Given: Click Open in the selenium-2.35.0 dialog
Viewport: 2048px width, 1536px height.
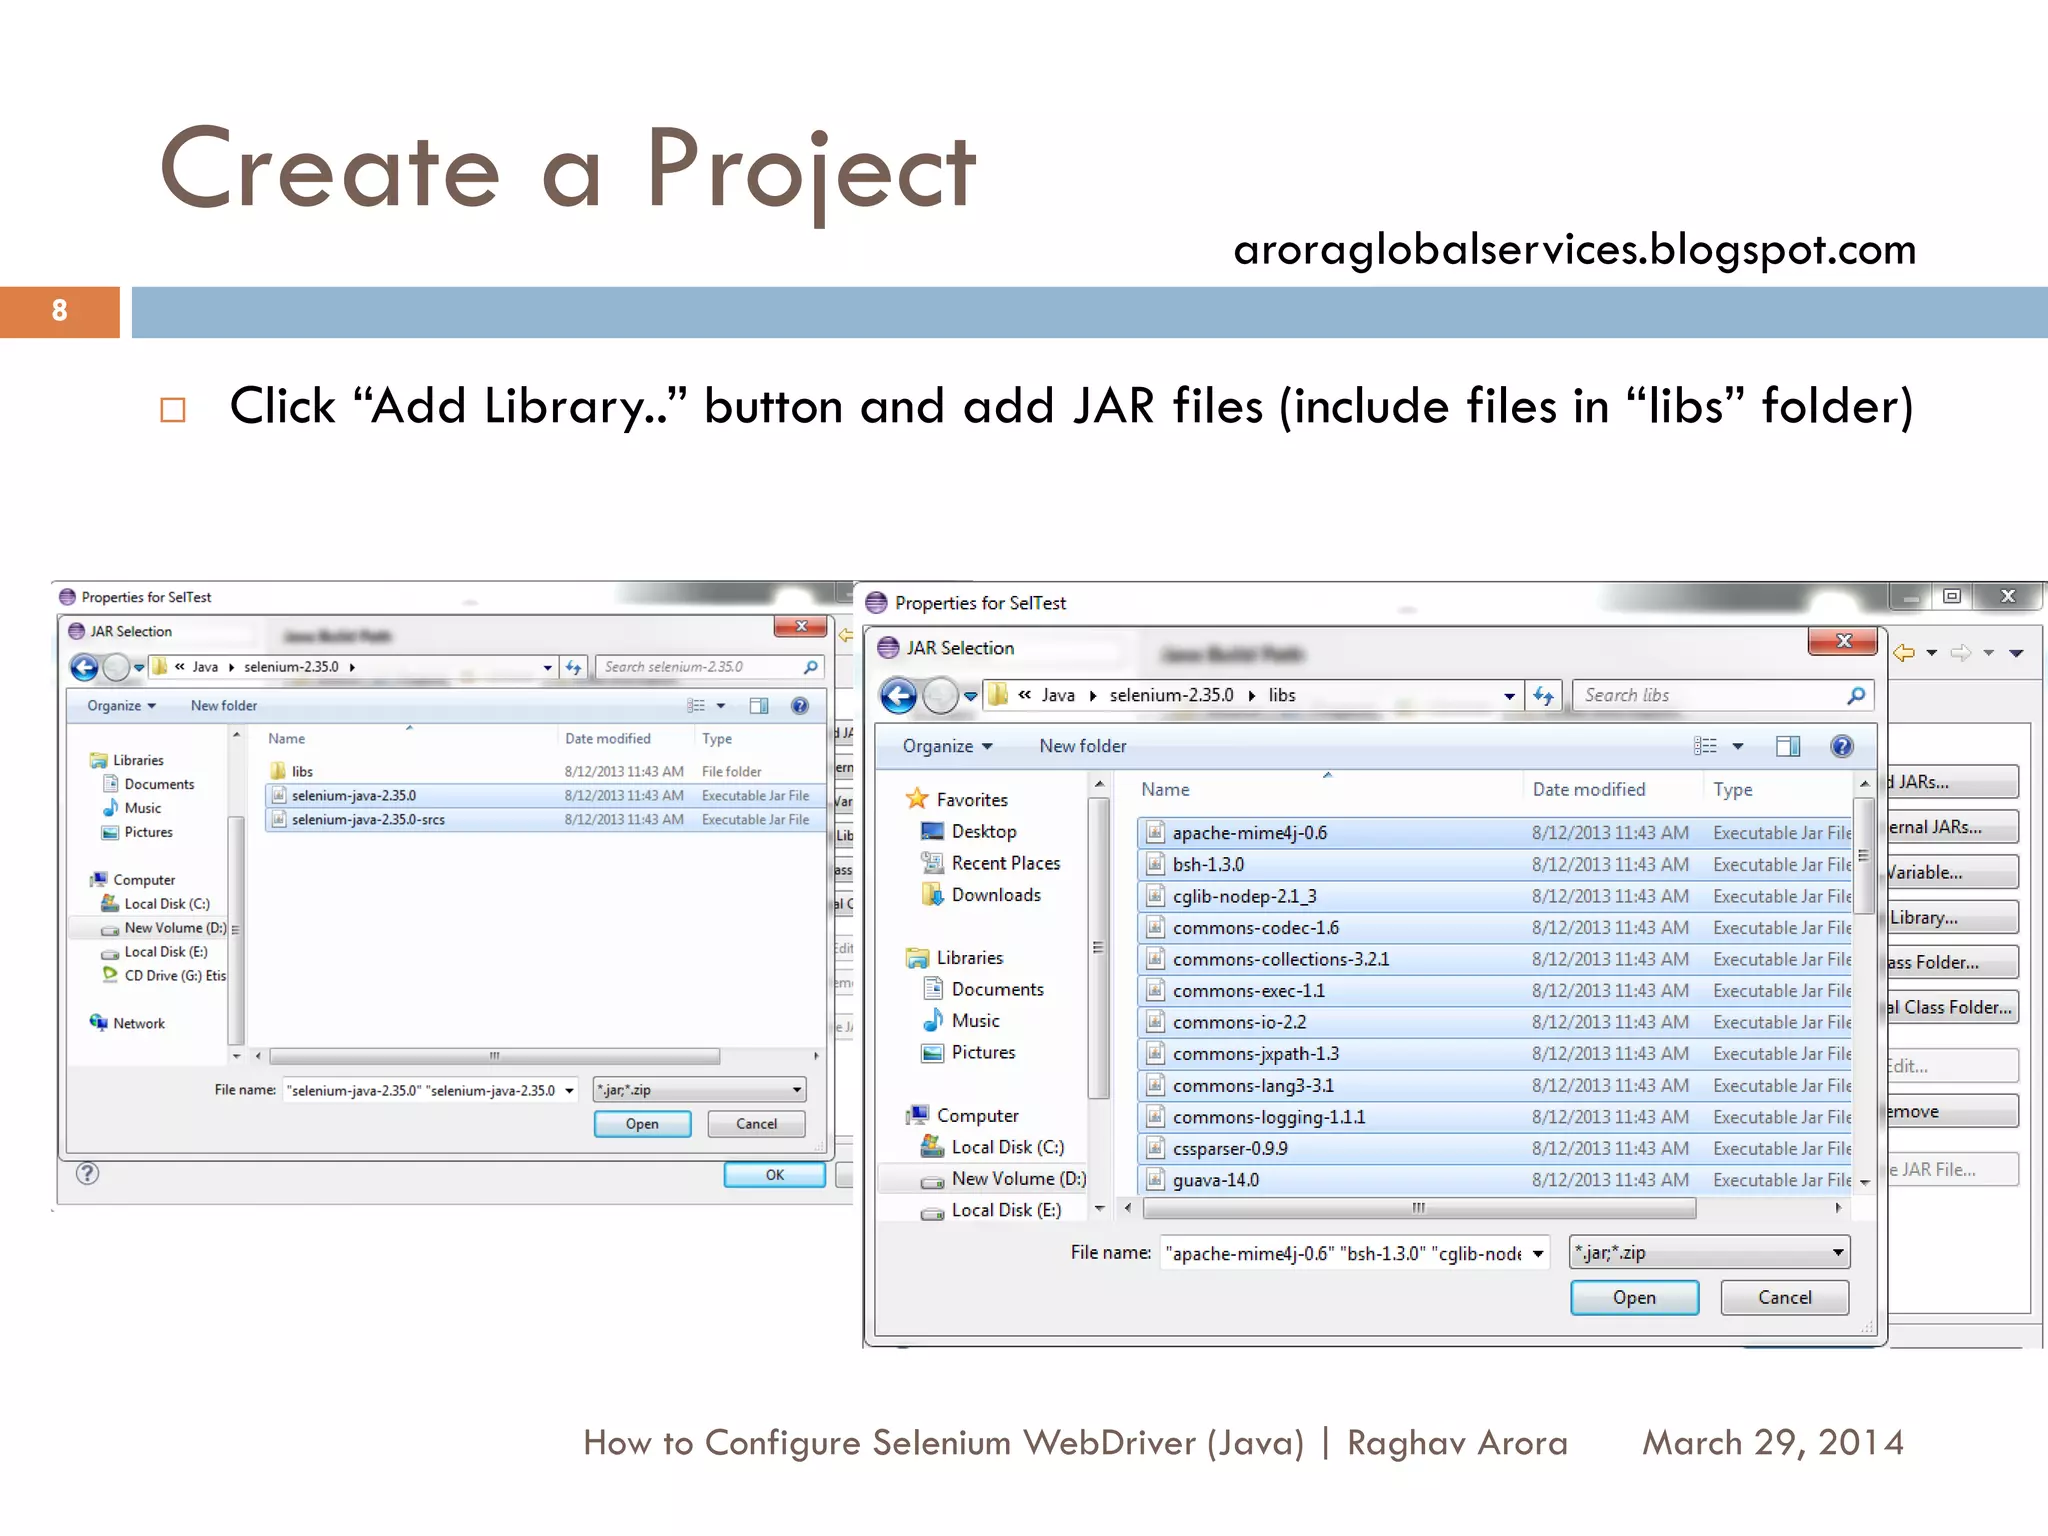Looking at the screenshot, I should click(x=642, y=1124).
